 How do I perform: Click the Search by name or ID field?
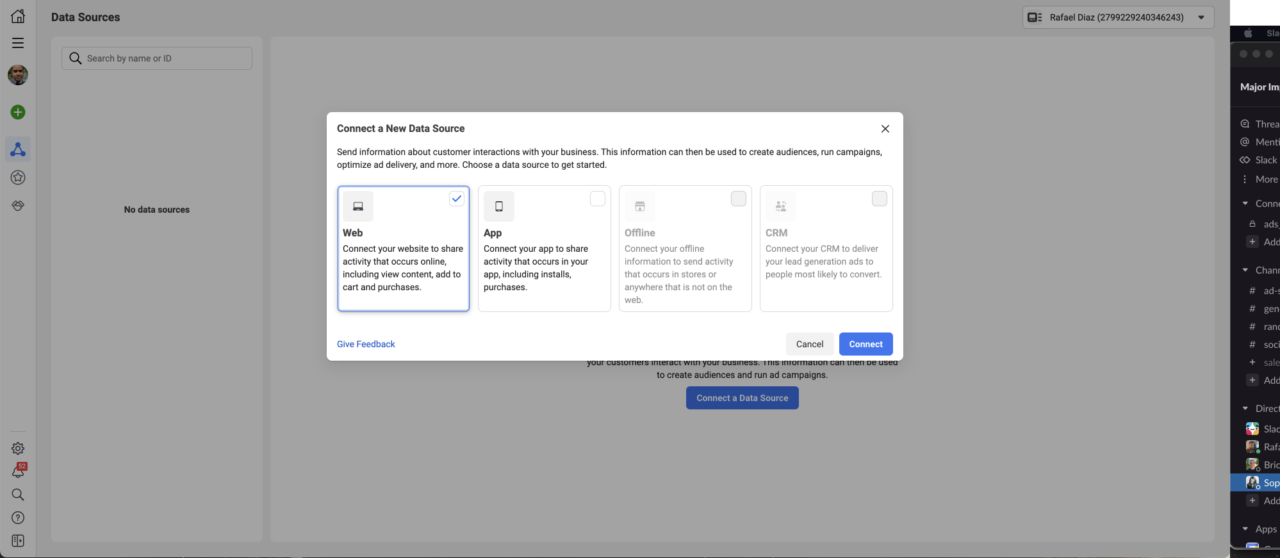click(157, 58)
